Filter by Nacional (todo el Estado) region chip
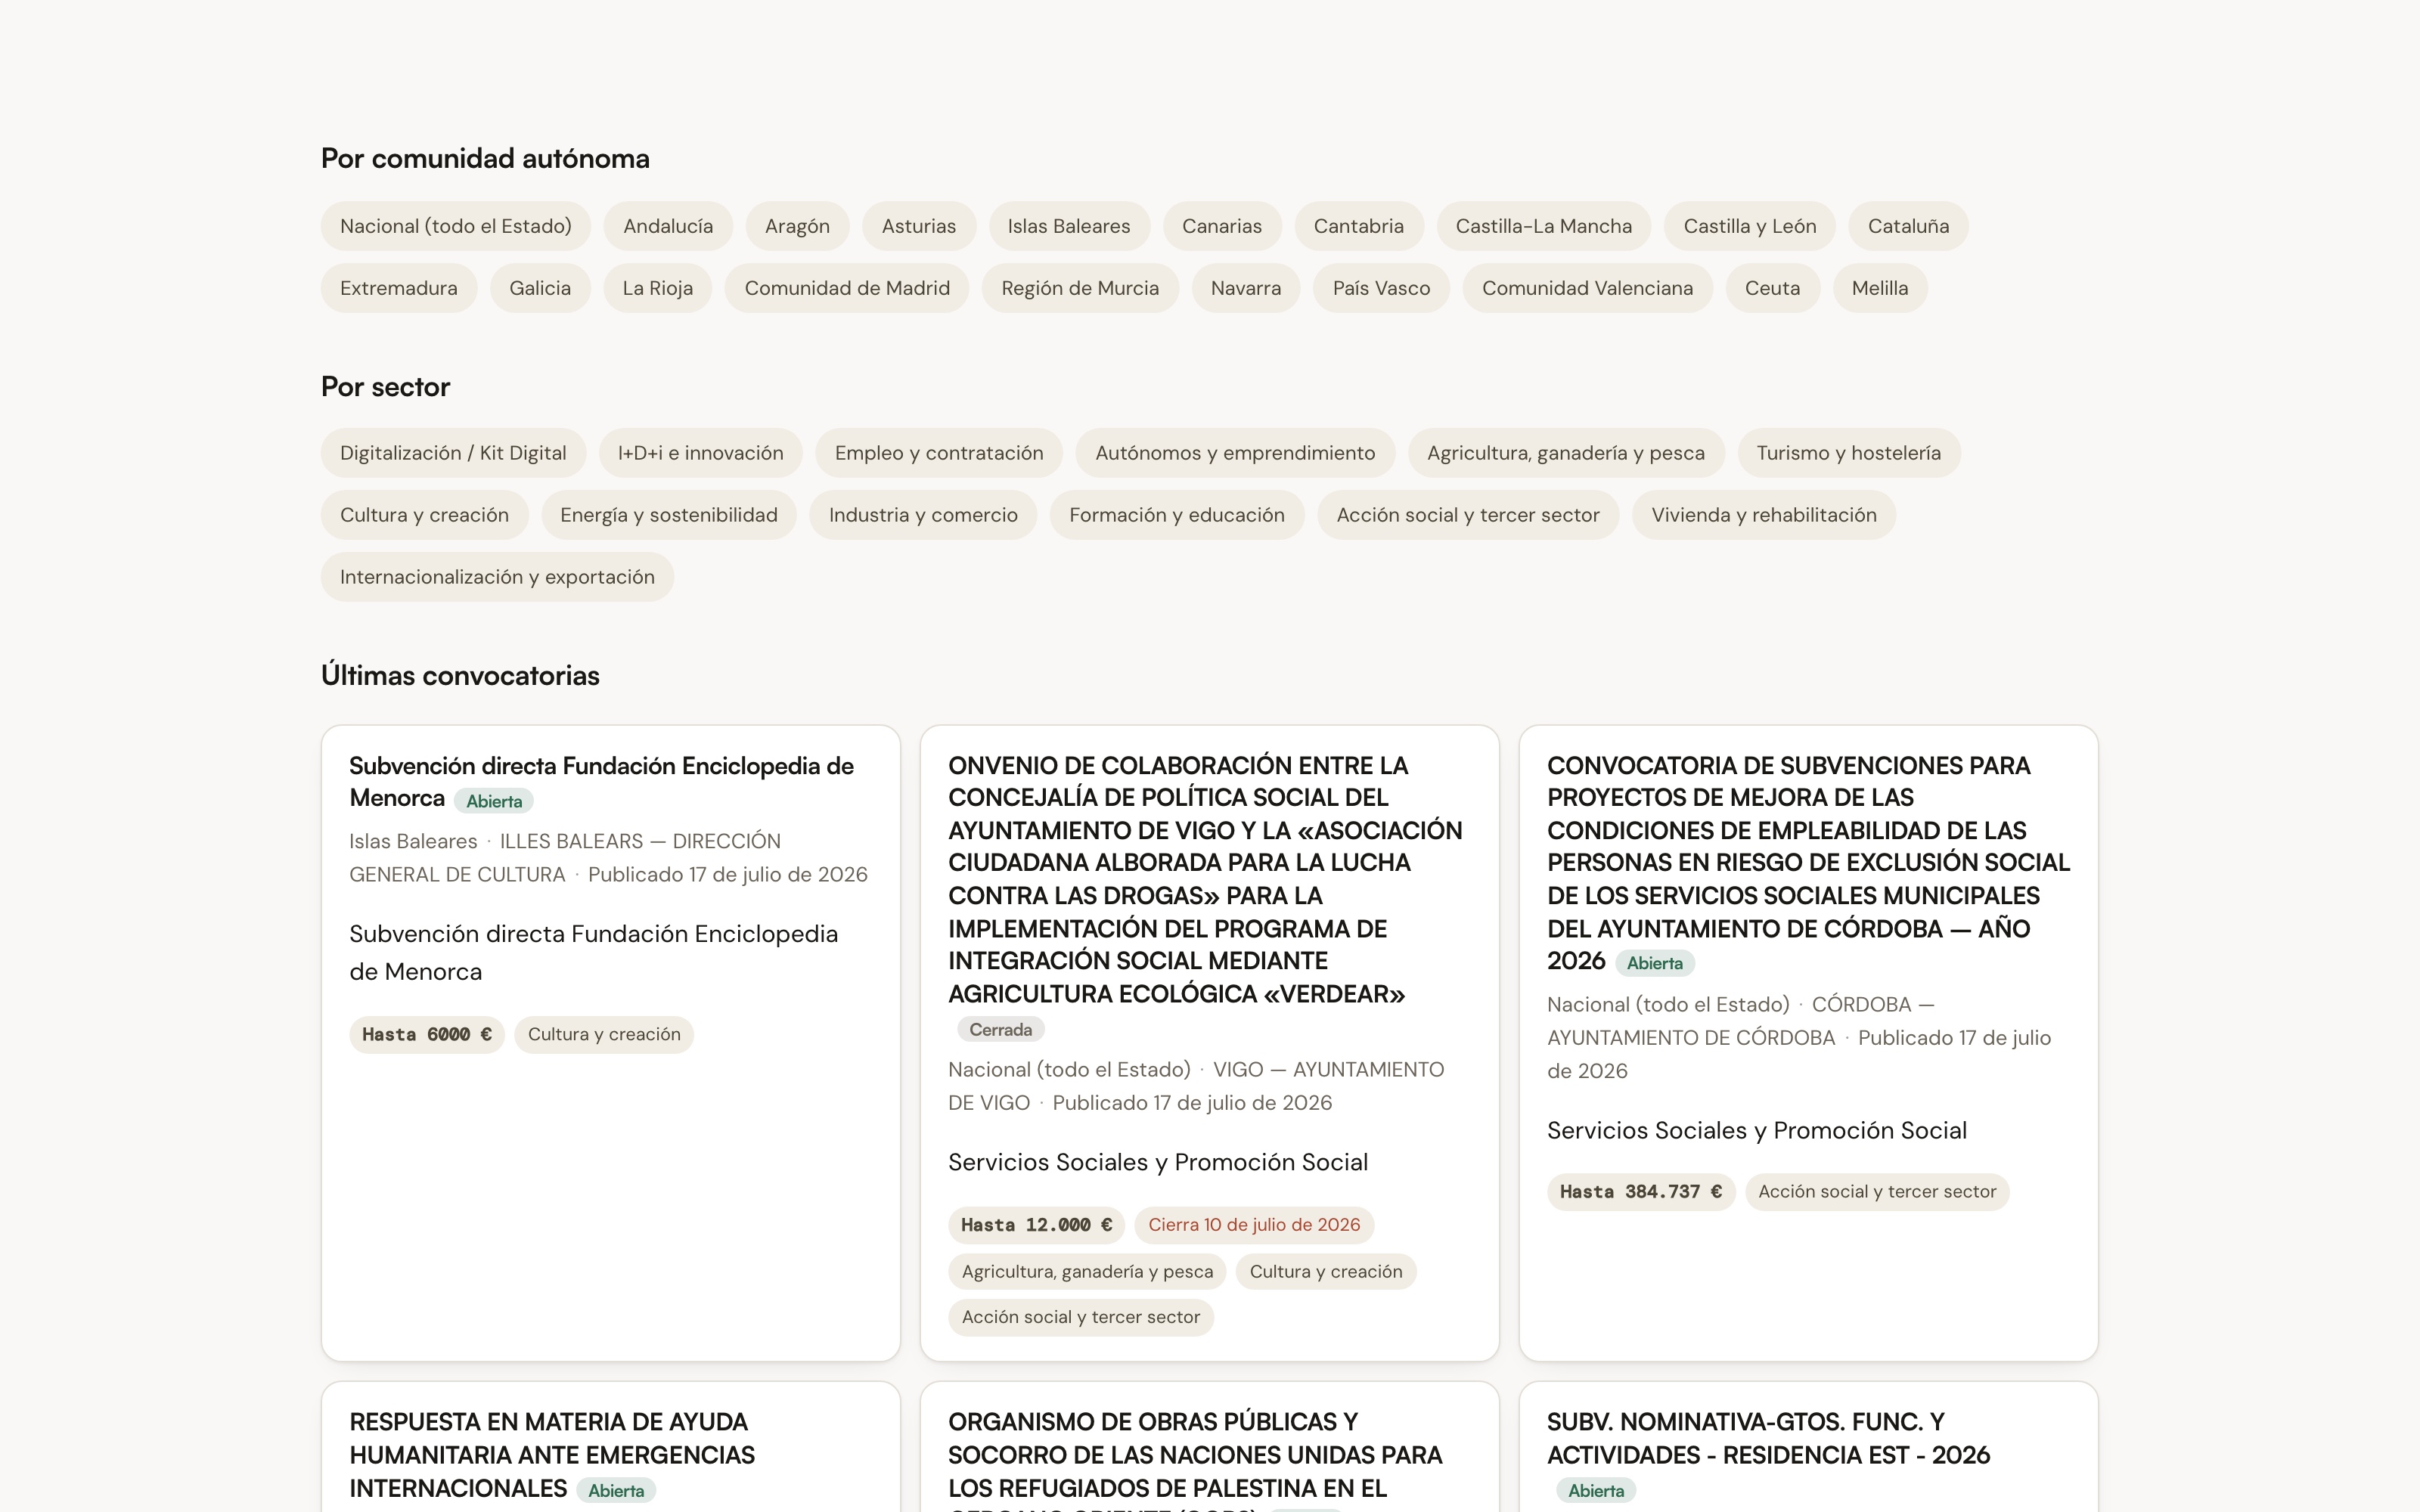2420x1512 pixels. 455,226
